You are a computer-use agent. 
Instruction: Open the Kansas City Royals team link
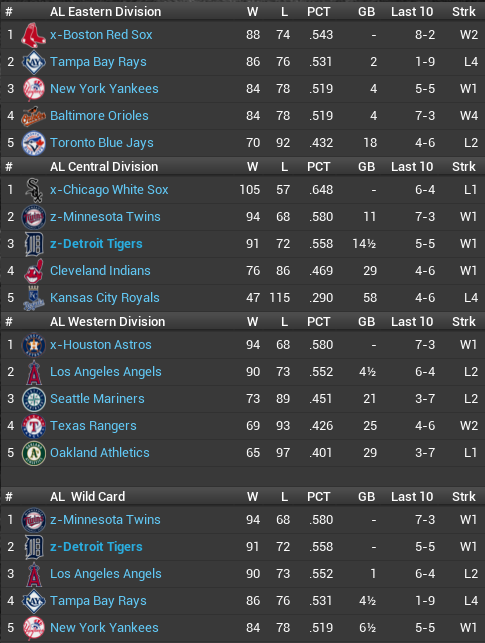(105, 298)
